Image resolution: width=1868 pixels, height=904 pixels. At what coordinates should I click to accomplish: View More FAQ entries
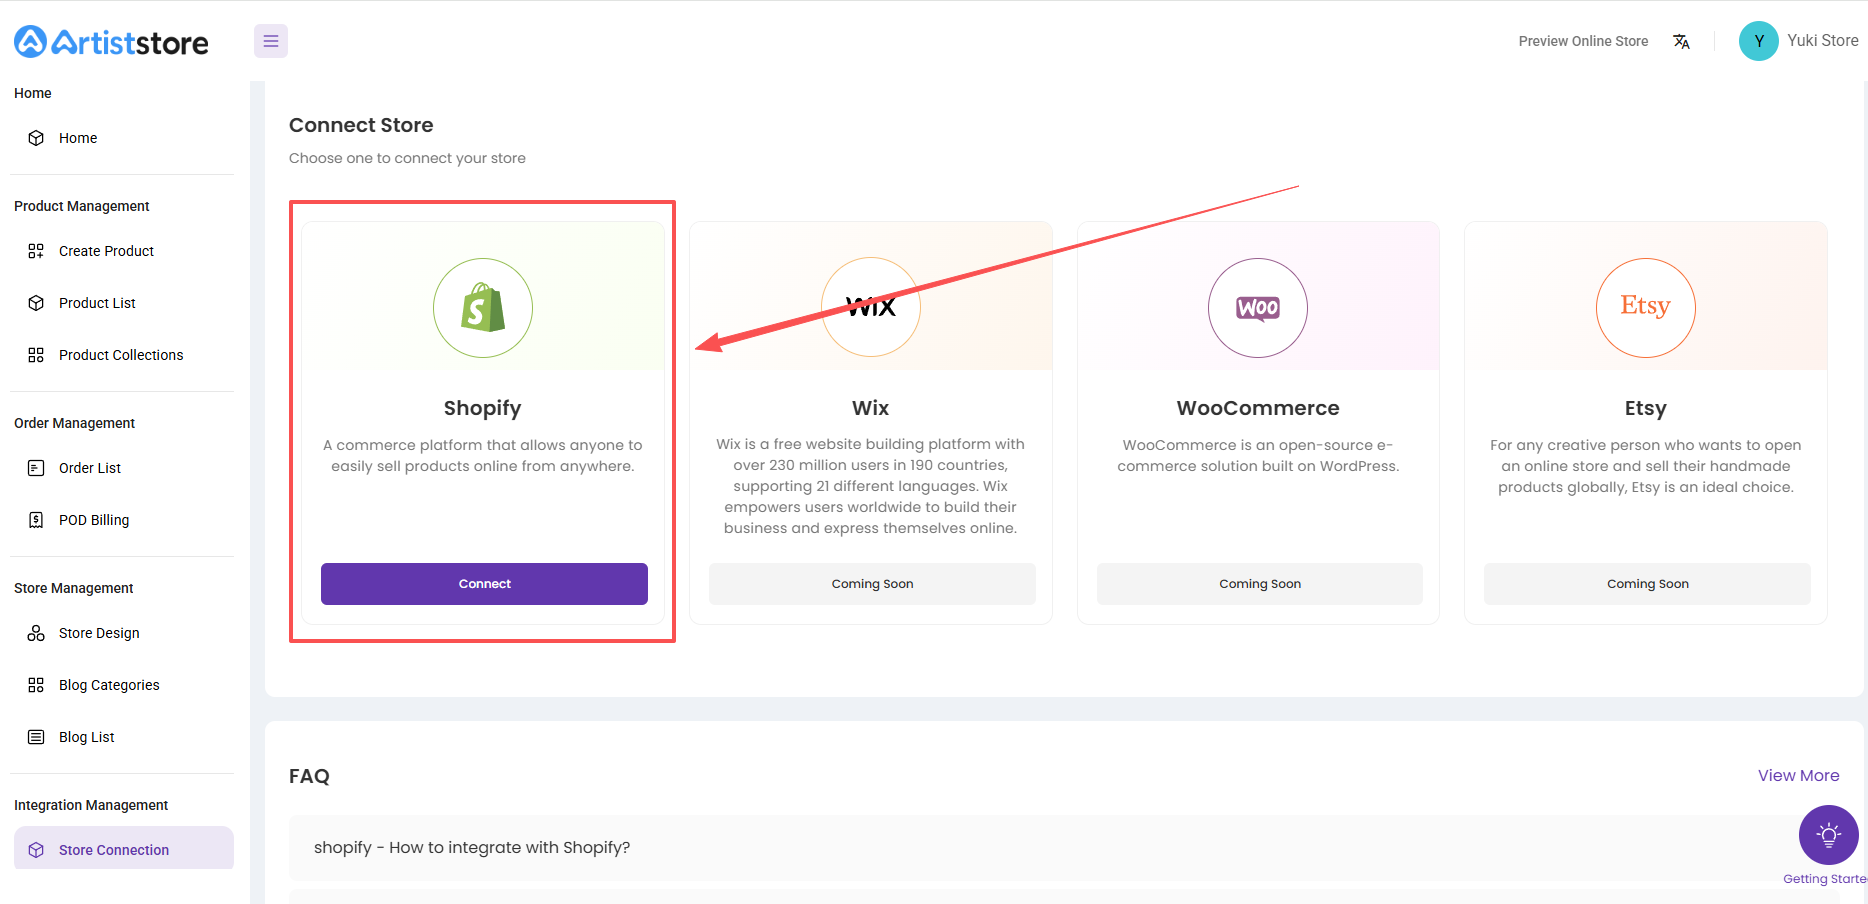[1798, 775]
